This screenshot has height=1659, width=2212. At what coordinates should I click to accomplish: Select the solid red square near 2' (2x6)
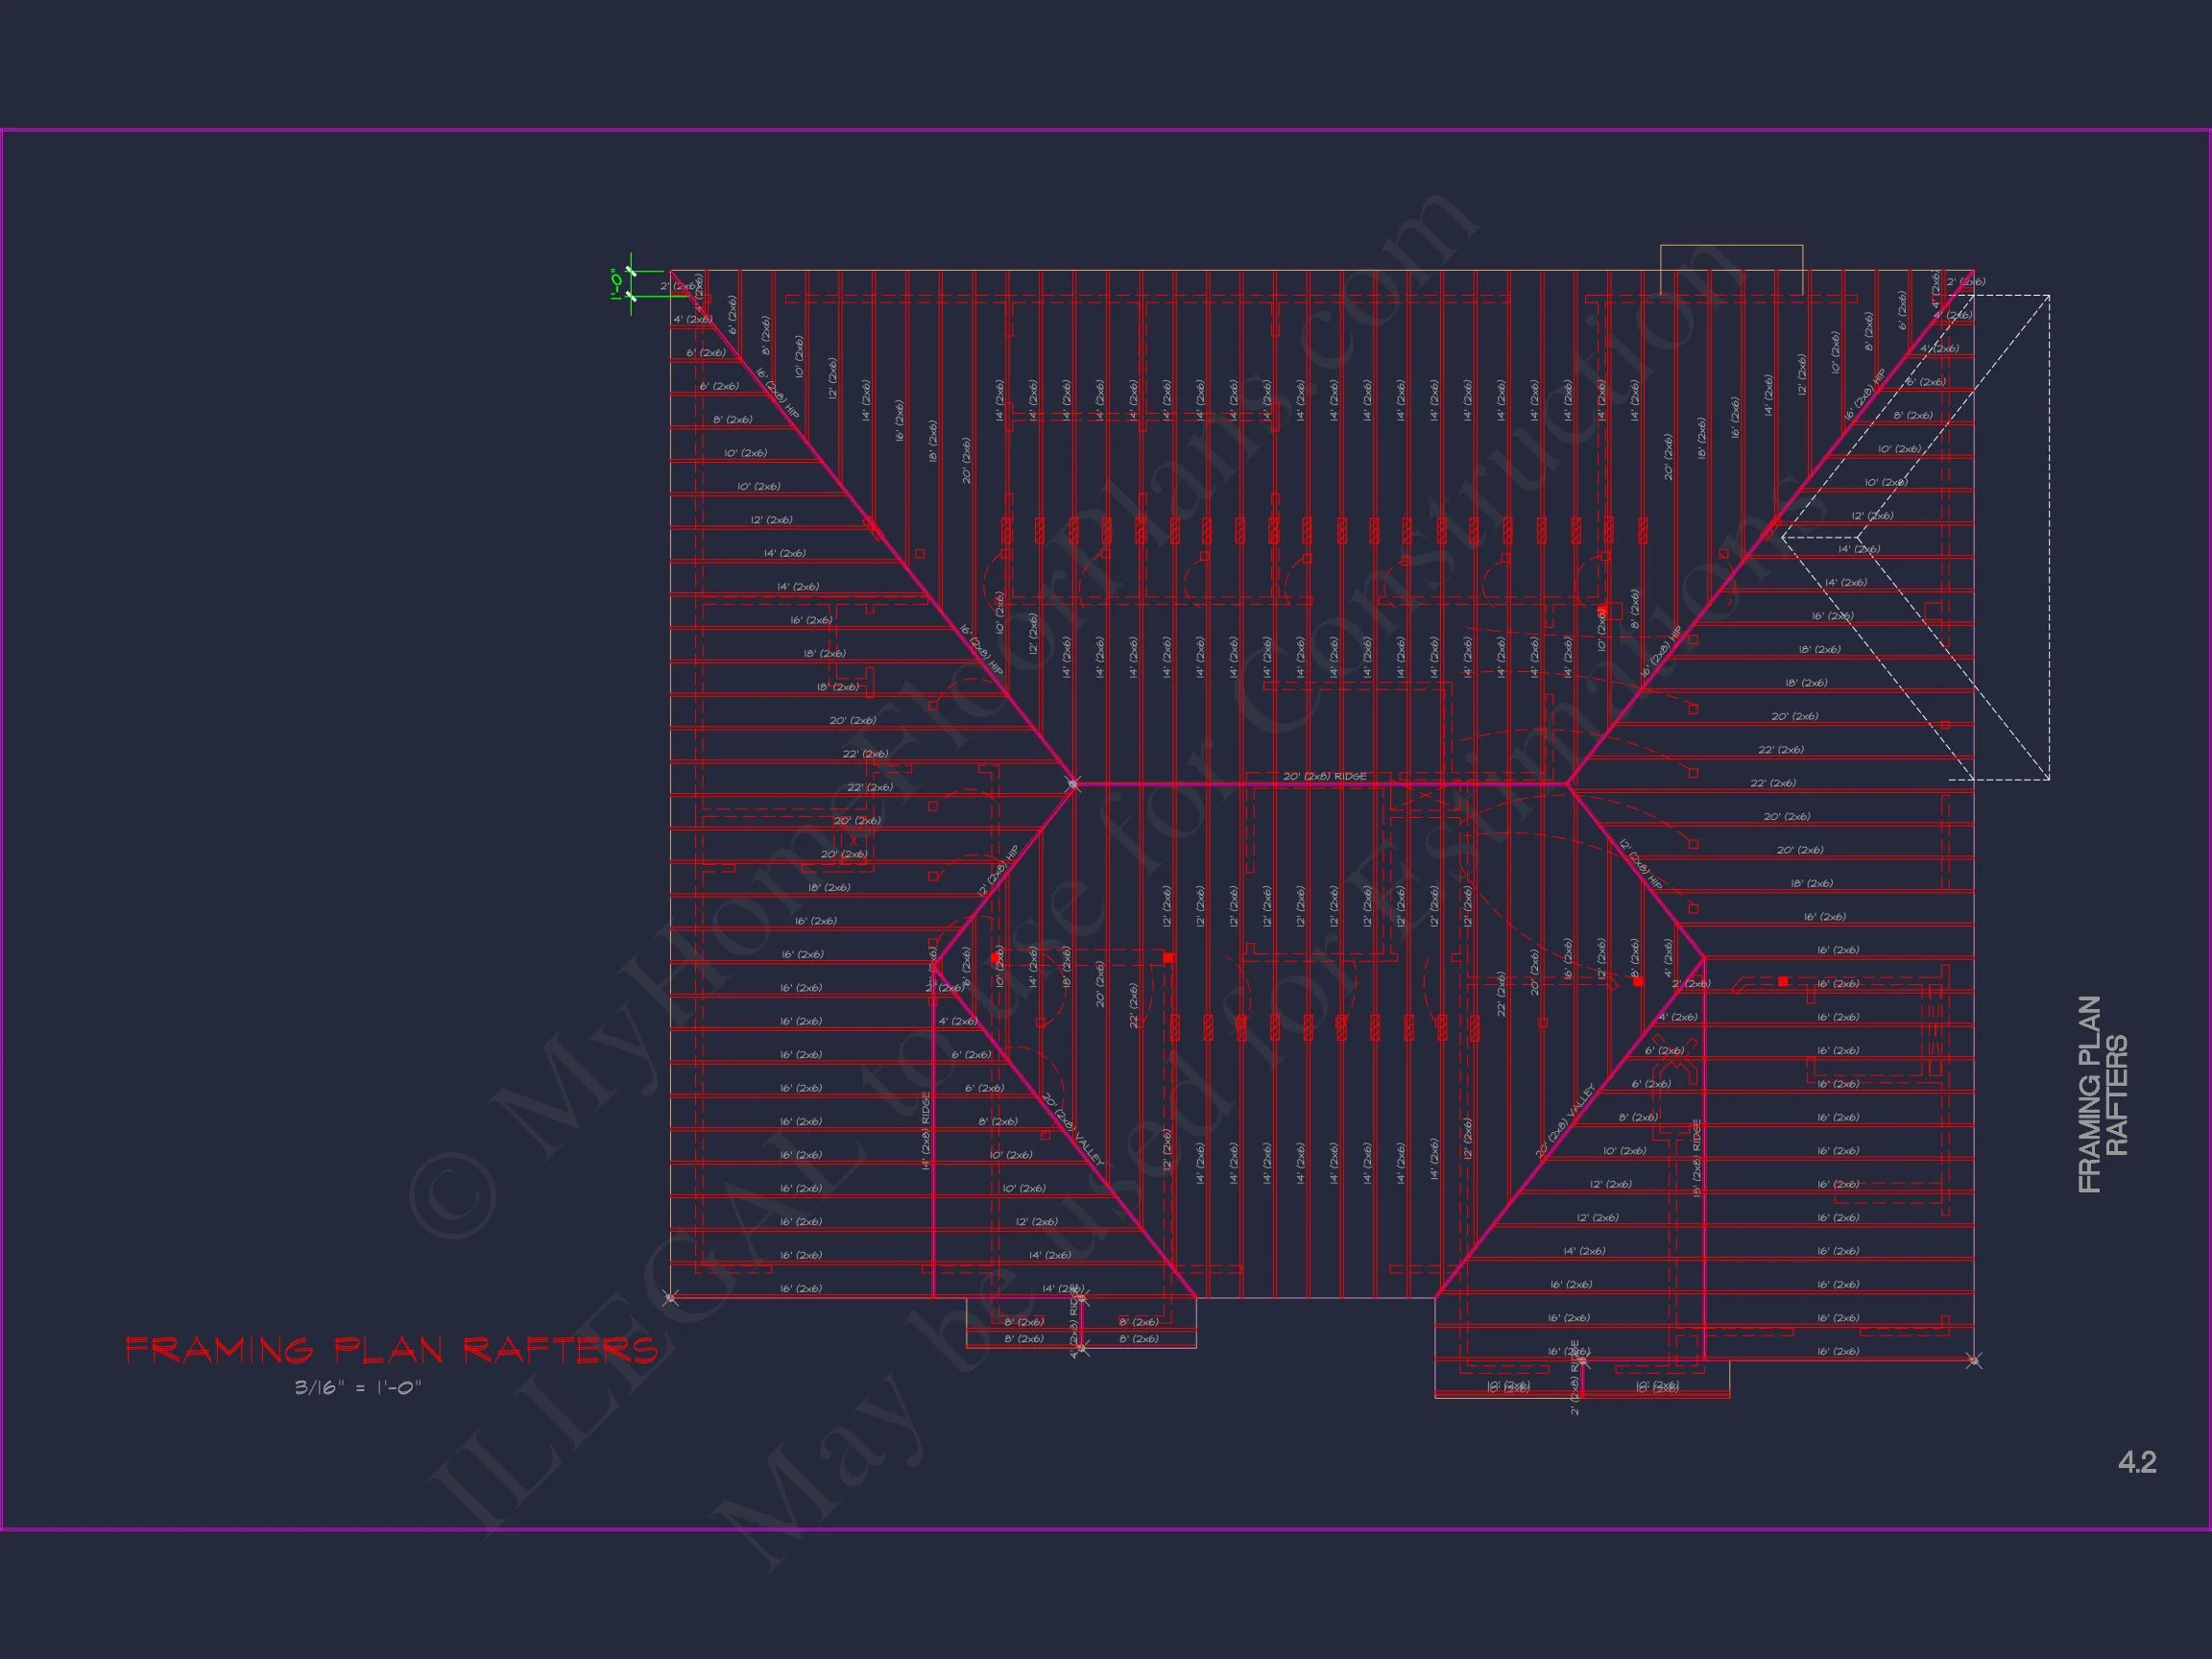[1638, 981]
